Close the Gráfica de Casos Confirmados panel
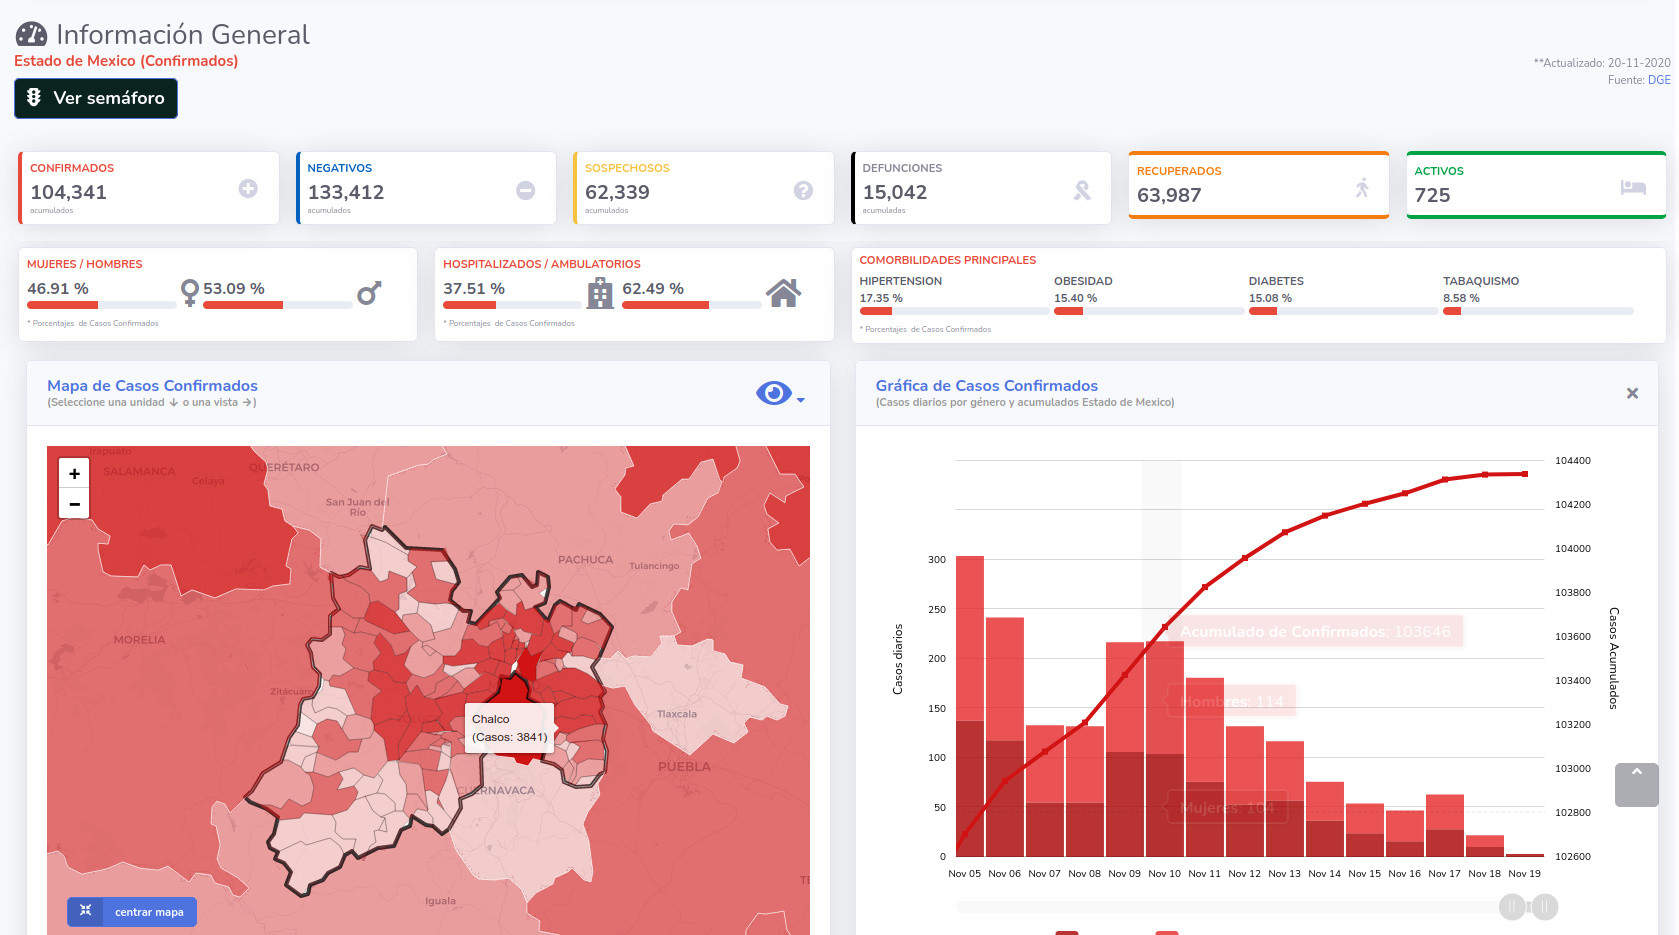Screen dimensions: 1679x935 point(1632,393)
